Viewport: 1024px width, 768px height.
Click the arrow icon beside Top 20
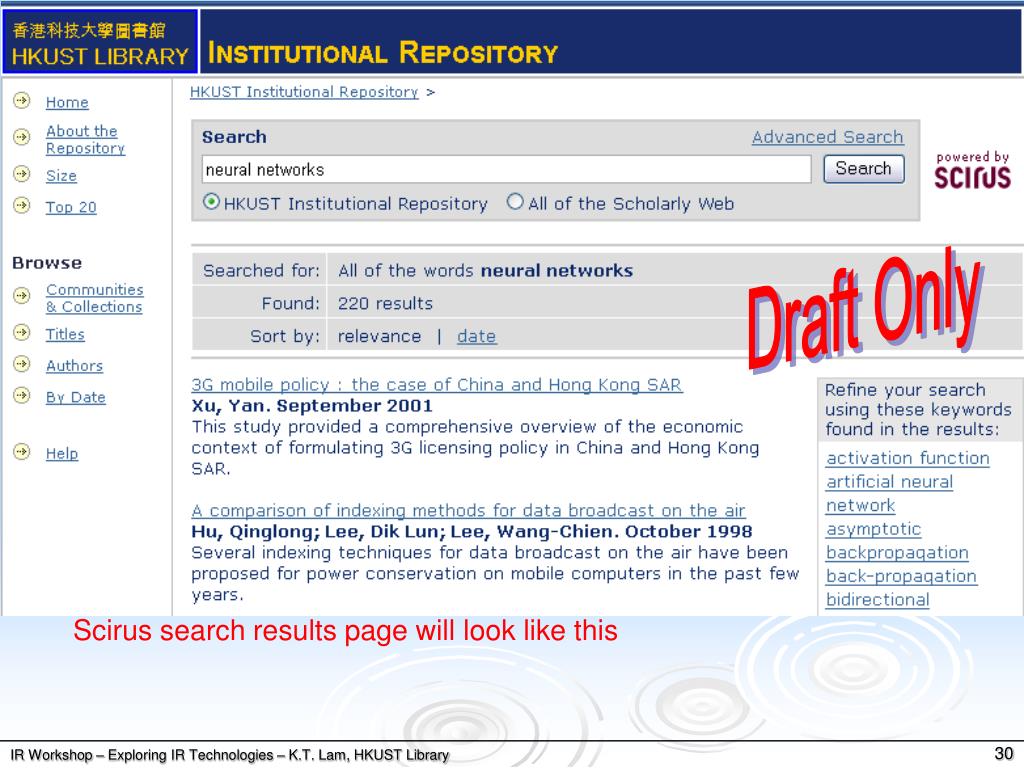[22, 206]
